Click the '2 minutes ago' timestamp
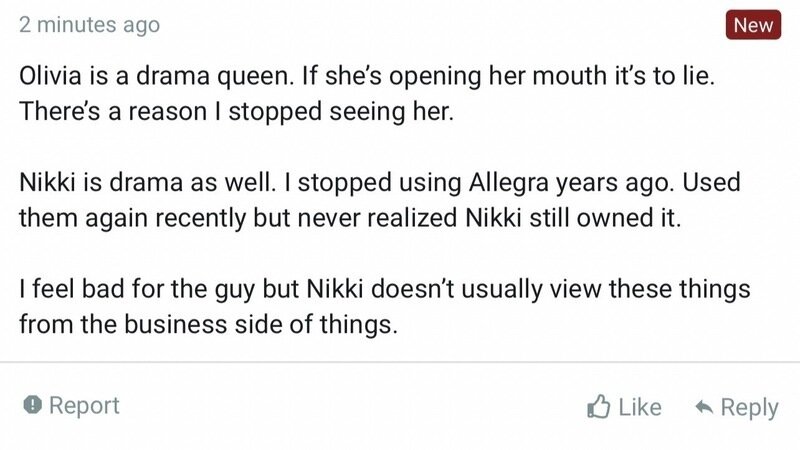 (x=89, y=26)
